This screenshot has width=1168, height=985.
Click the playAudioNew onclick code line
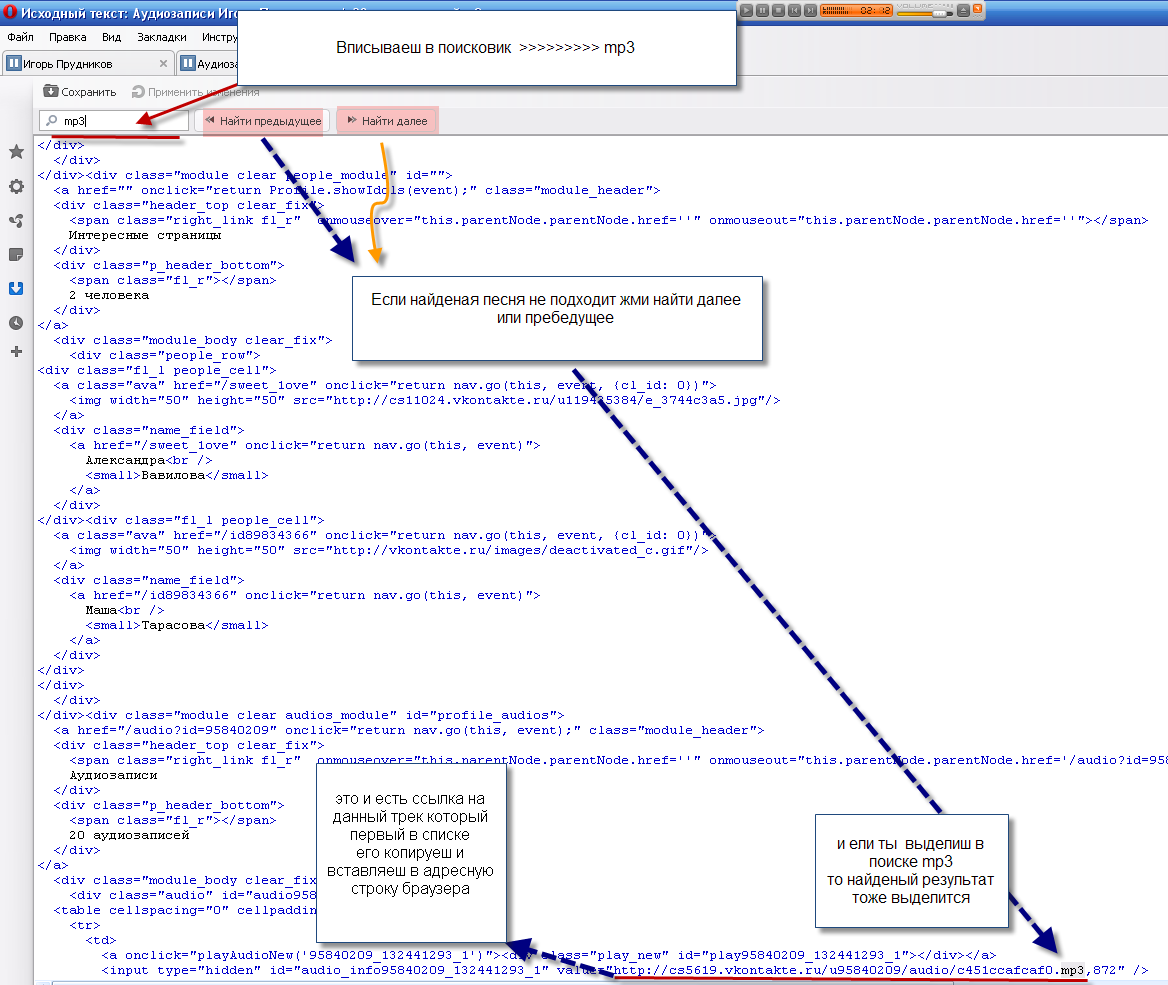click(x=548, y=955)
